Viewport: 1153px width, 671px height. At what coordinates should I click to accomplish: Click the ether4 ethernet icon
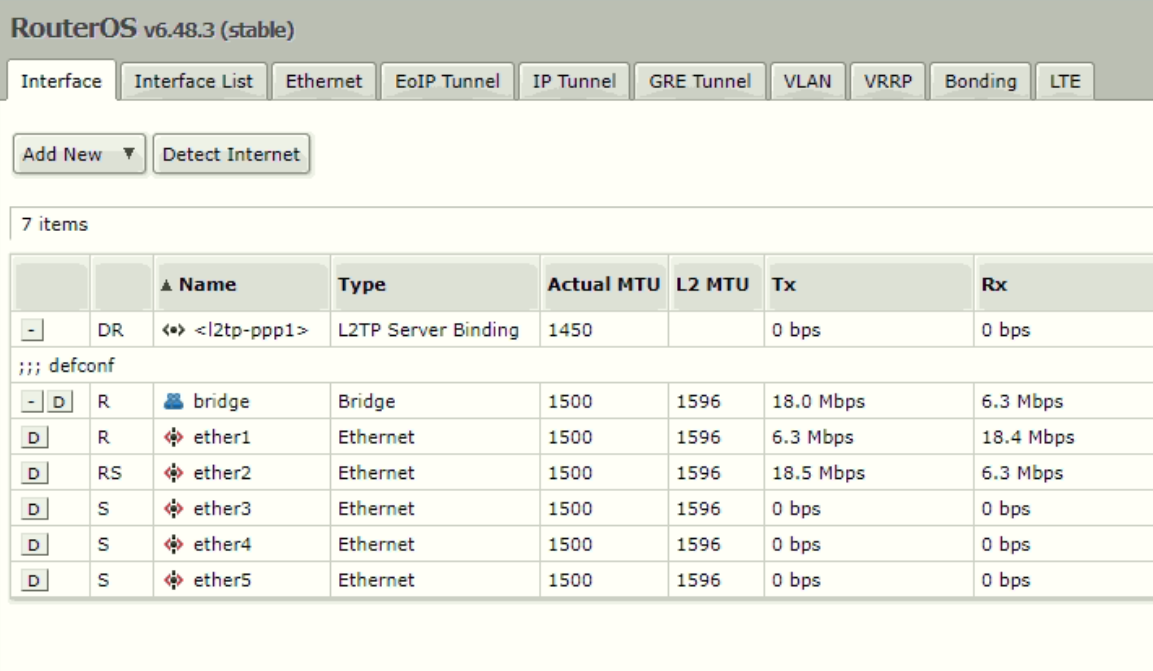tap(174, 545)
